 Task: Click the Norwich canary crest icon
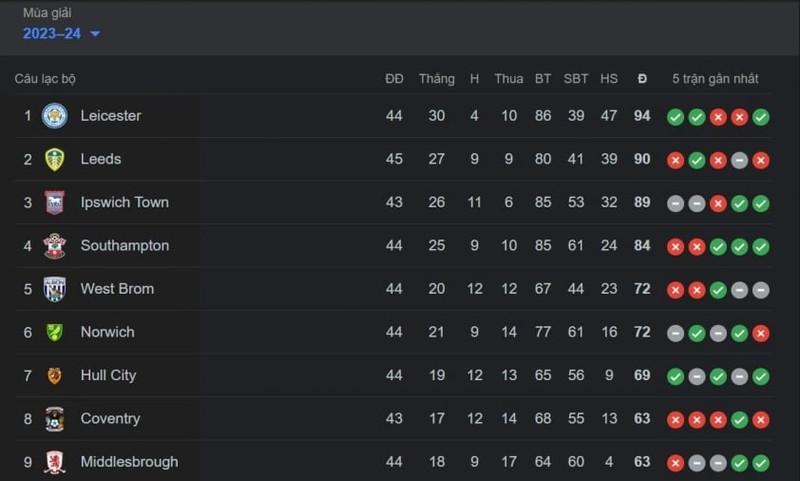(x=55, y=332)
